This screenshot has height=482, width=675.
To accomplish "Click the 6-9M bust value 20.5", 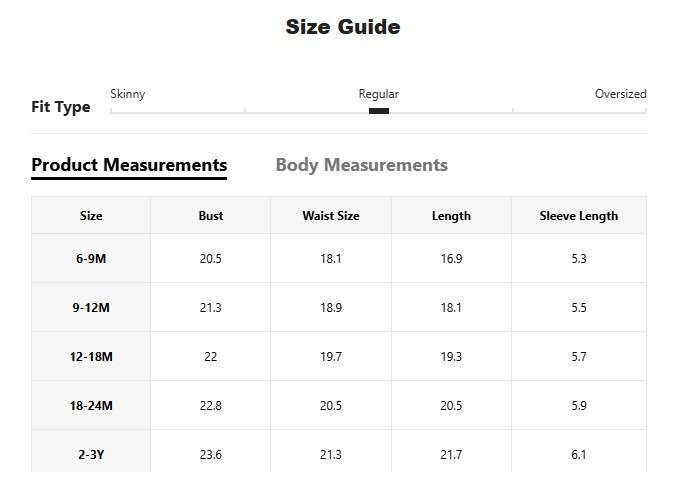I will click(211, 258).
